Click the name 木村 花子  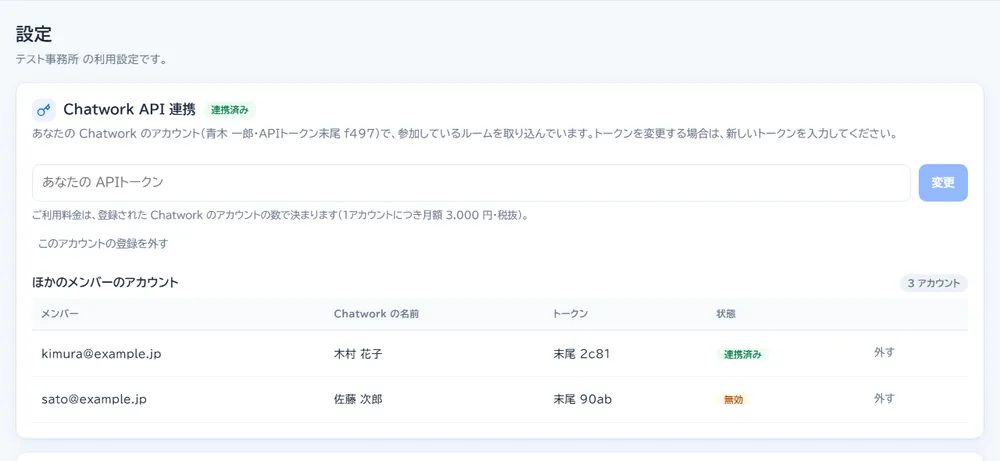[x=358, y=354]
